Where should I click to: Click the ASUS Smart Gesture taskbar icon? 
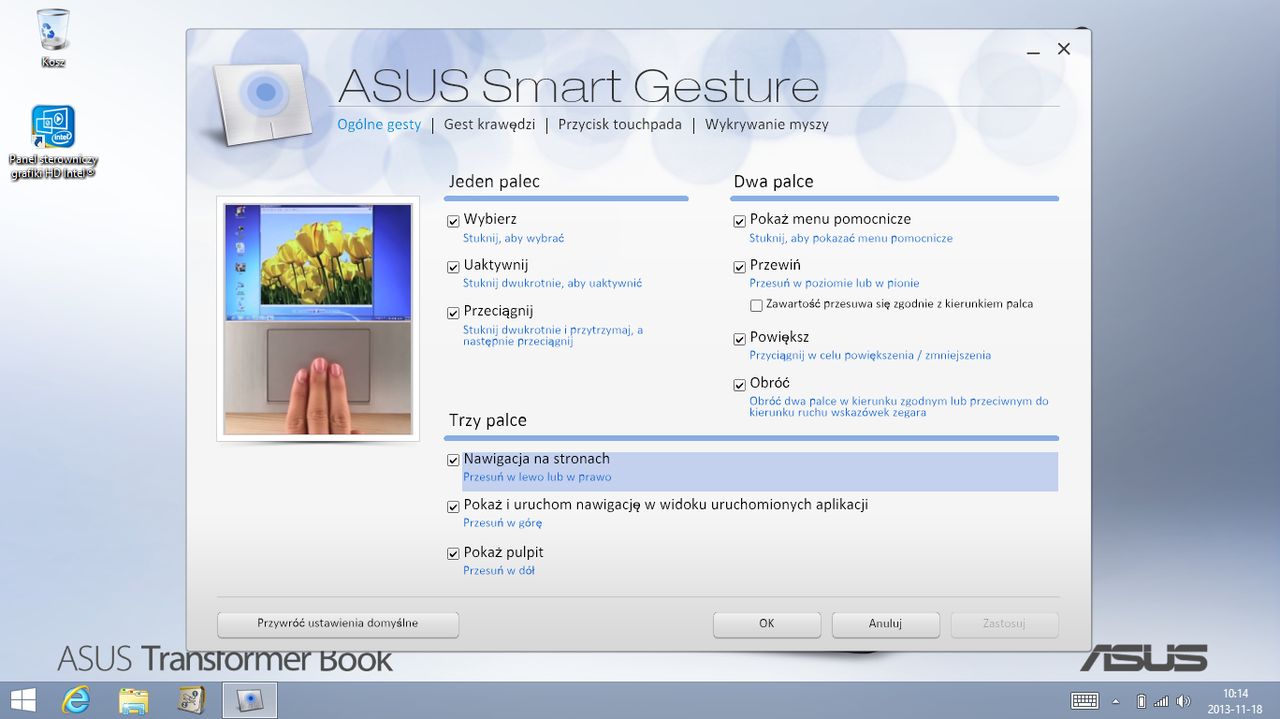tap(249, 700)
